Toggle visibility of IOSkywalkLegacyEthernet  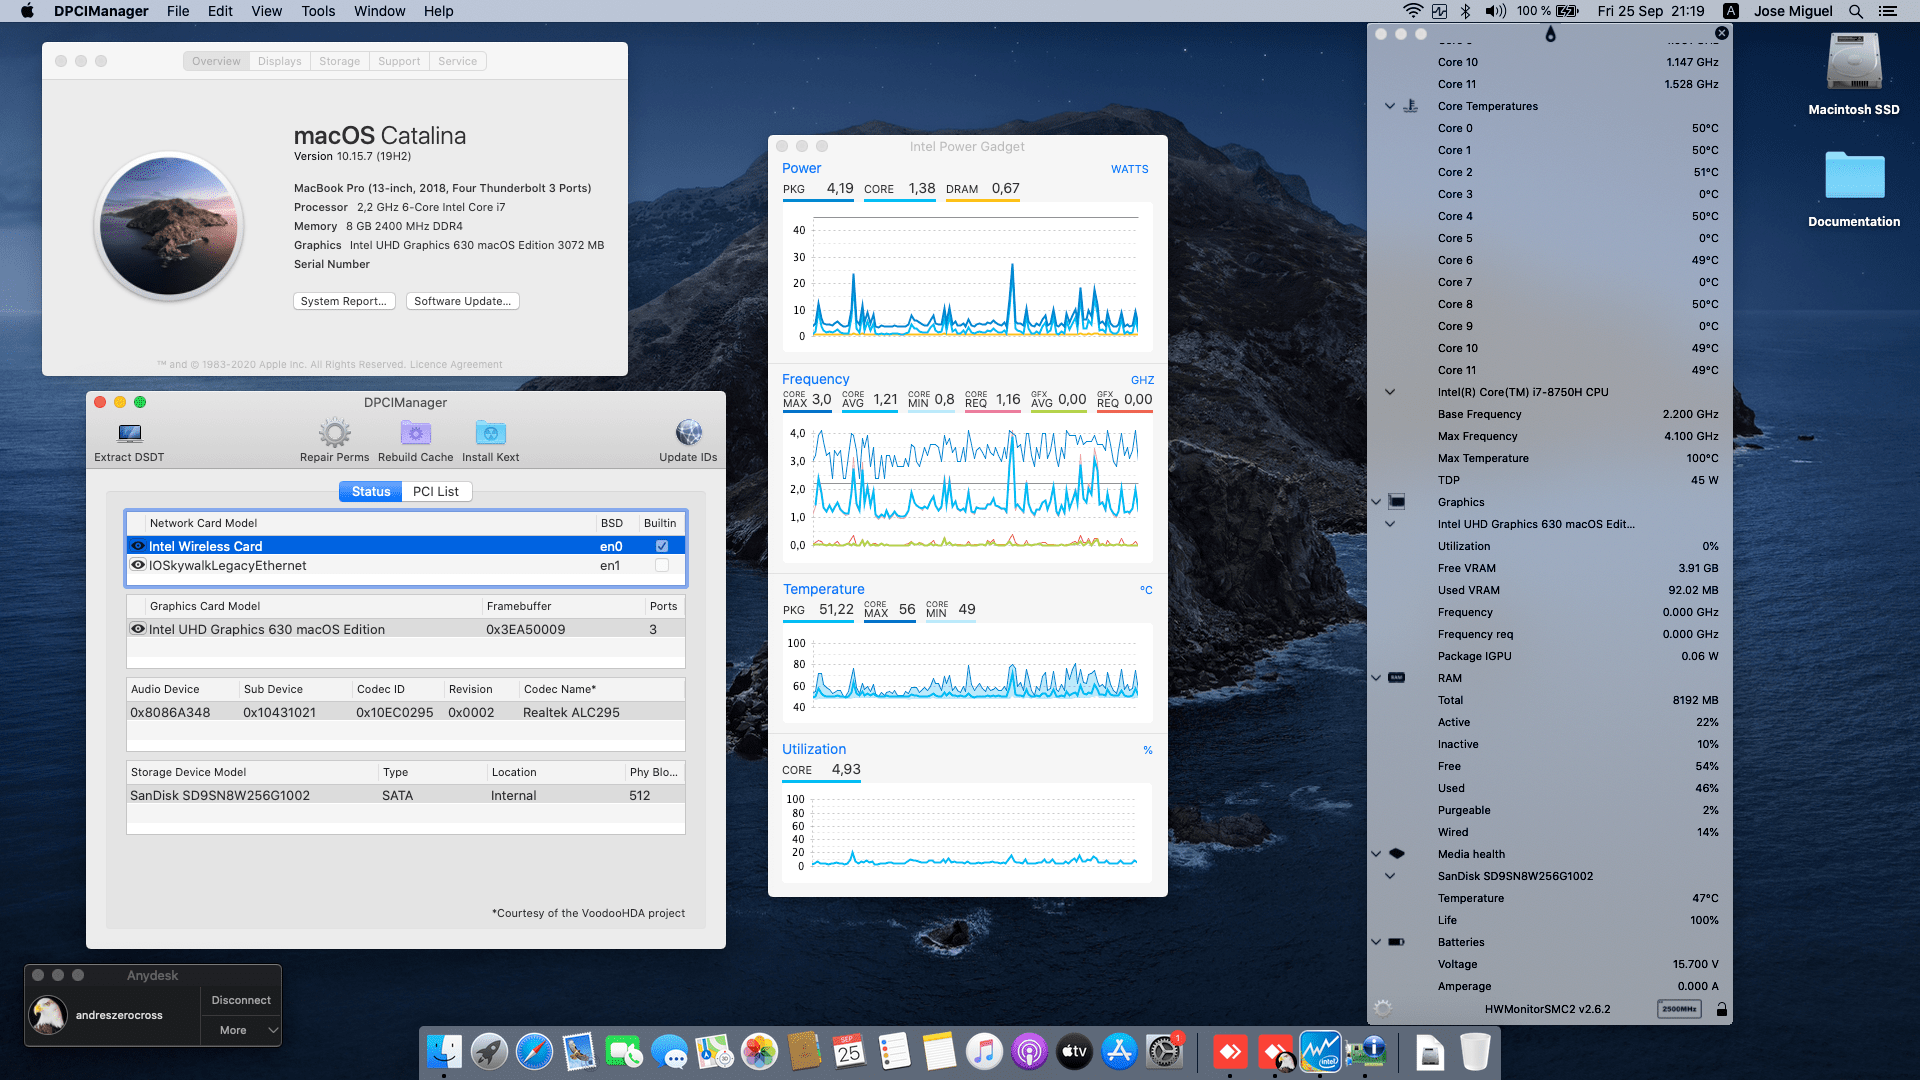[138, 565]
